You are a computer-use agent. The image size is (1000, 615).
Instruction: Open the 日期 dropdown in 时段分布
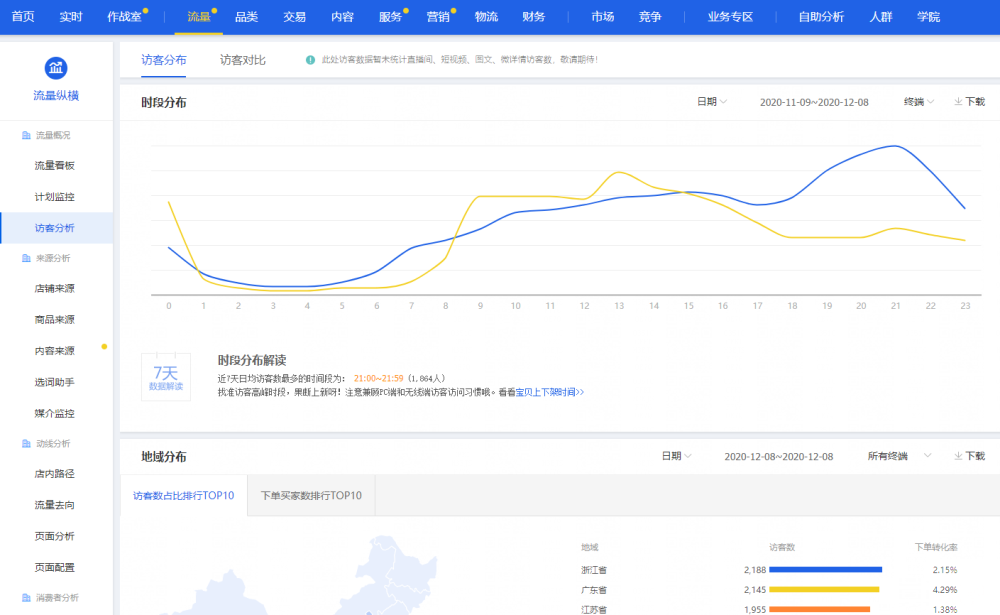[711, 102]
